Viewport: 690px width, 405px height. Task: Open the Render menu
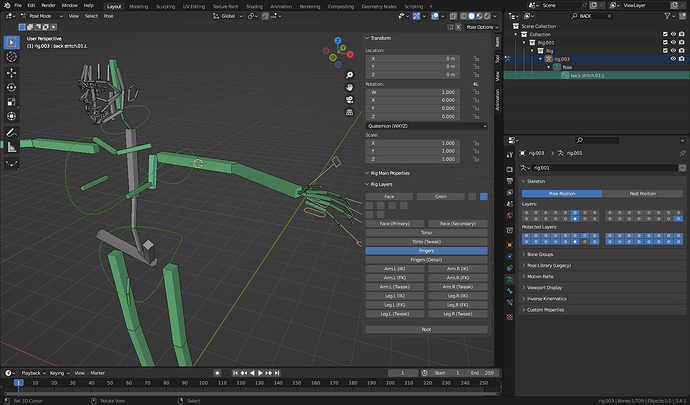(48, 5)
